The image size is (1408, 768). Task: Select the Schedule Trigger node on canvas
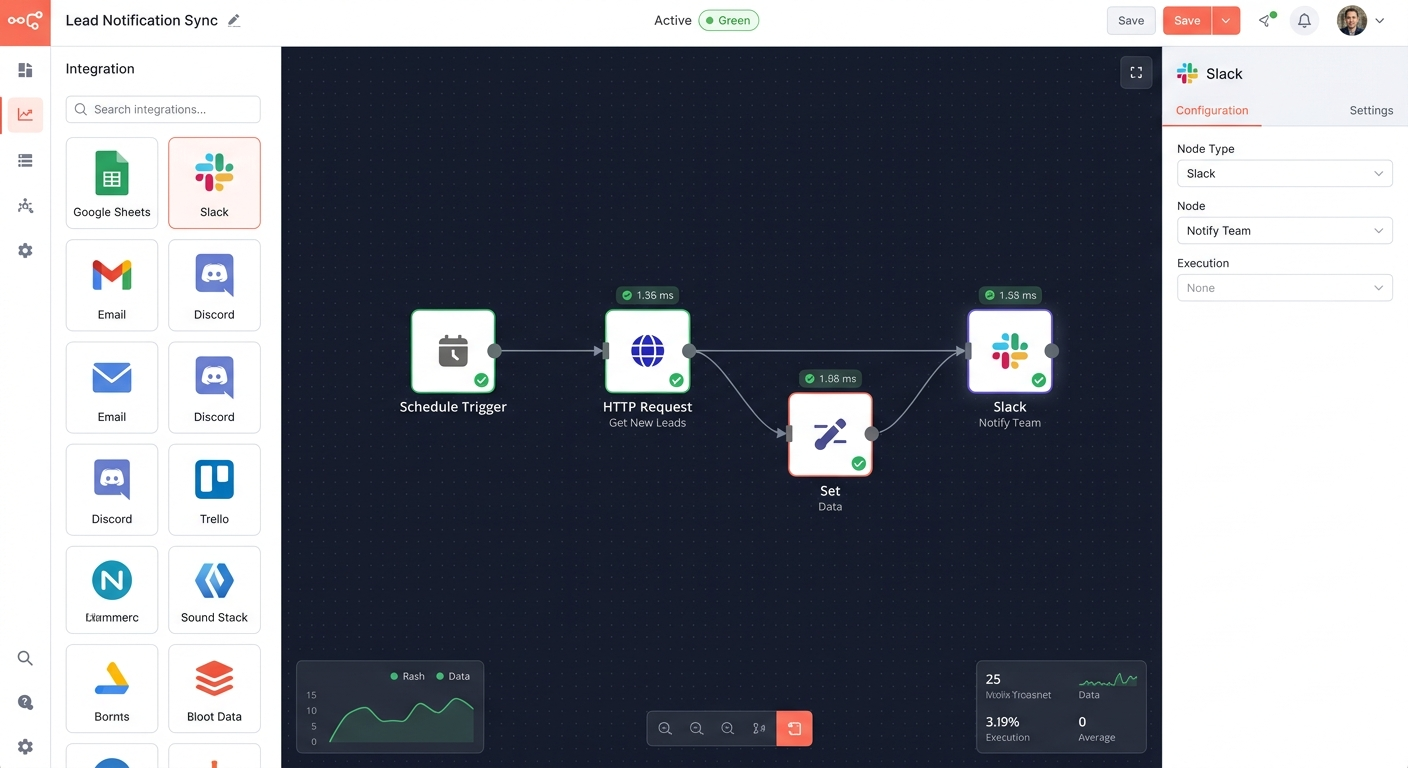[453, 351]
